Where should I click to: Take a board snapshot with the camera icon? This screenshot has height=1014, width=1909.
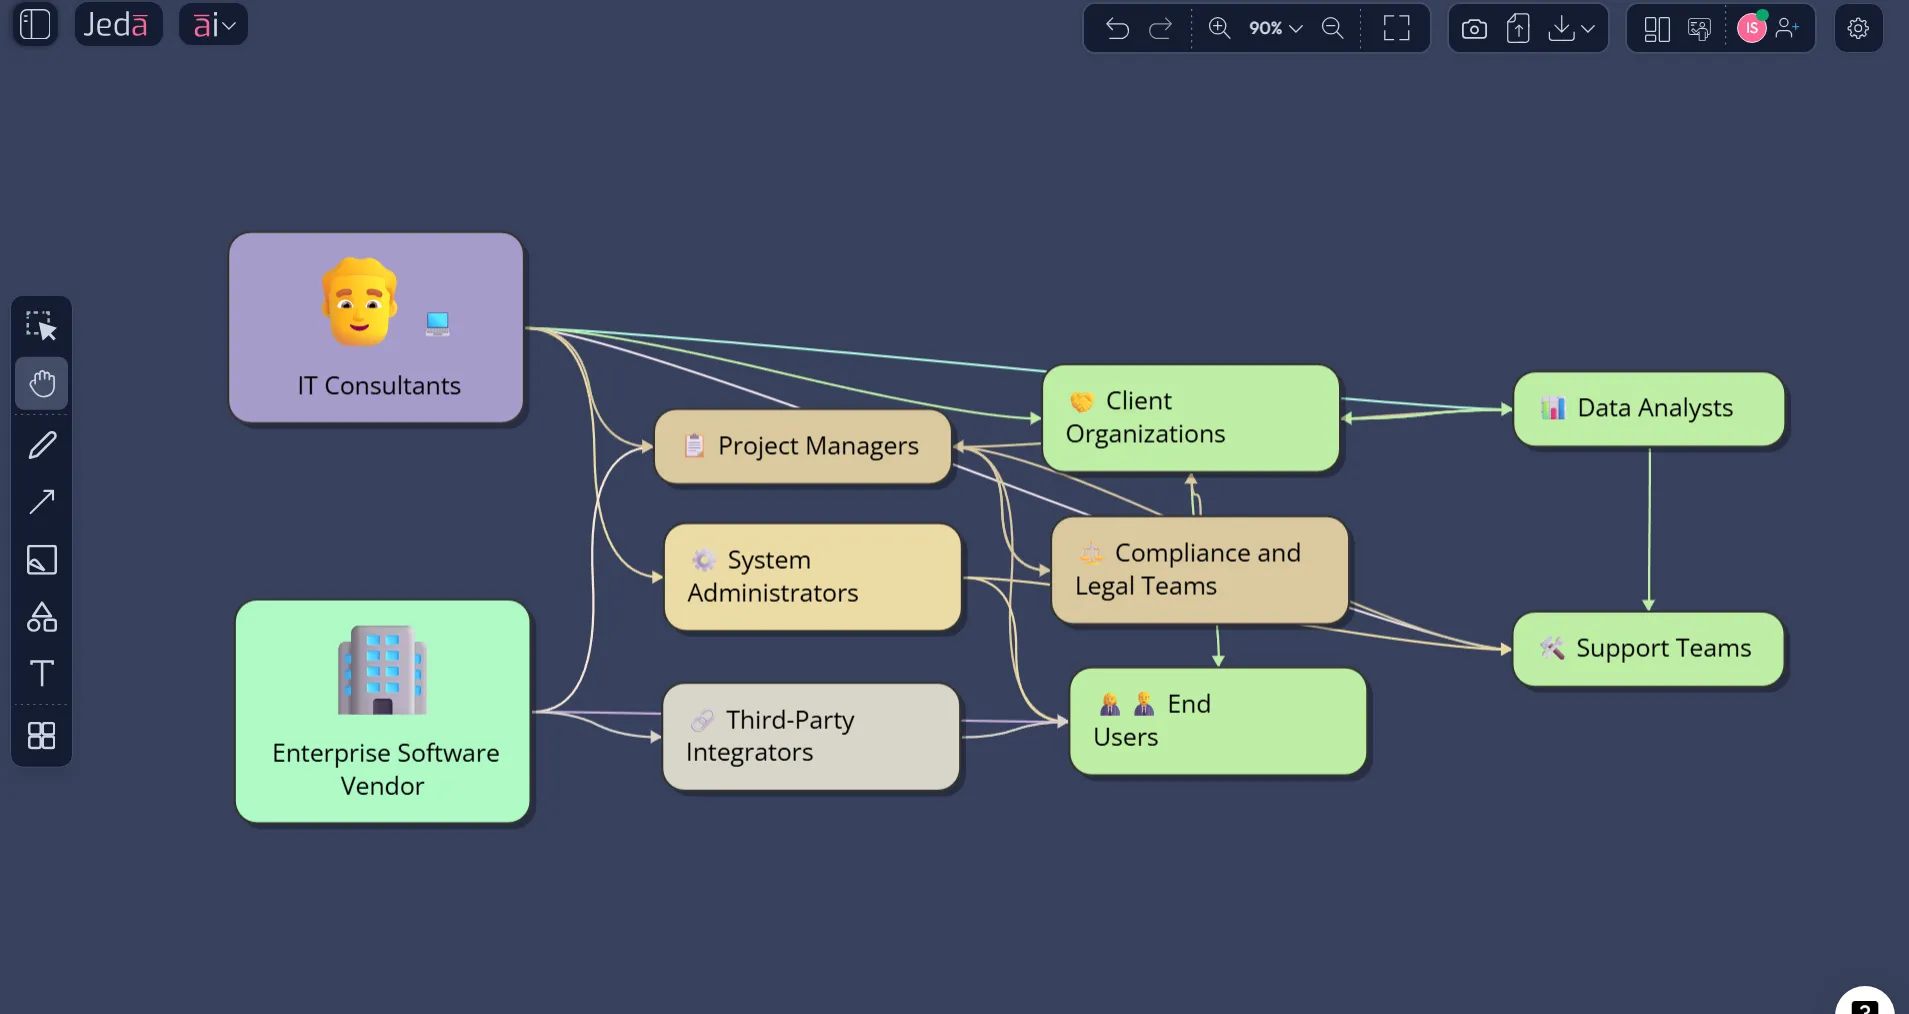(x=1475, y=28)
